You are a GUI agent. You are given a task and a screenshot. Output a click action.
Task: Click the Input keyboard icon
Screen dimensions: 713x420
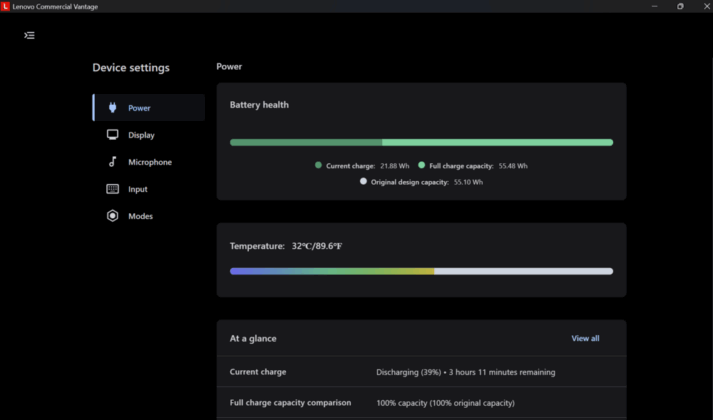112,189
